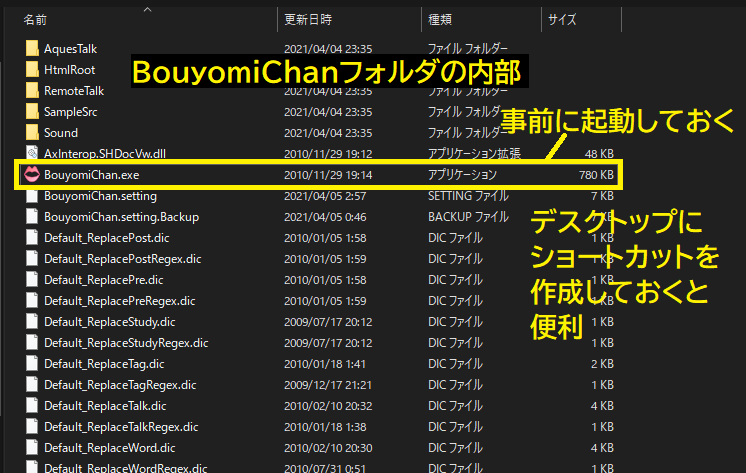The width and height of the screenshot is (746, 473).
Task: Select BouyomiChan.exe file name
Action: pyautogui.click(x=91, y=175)
